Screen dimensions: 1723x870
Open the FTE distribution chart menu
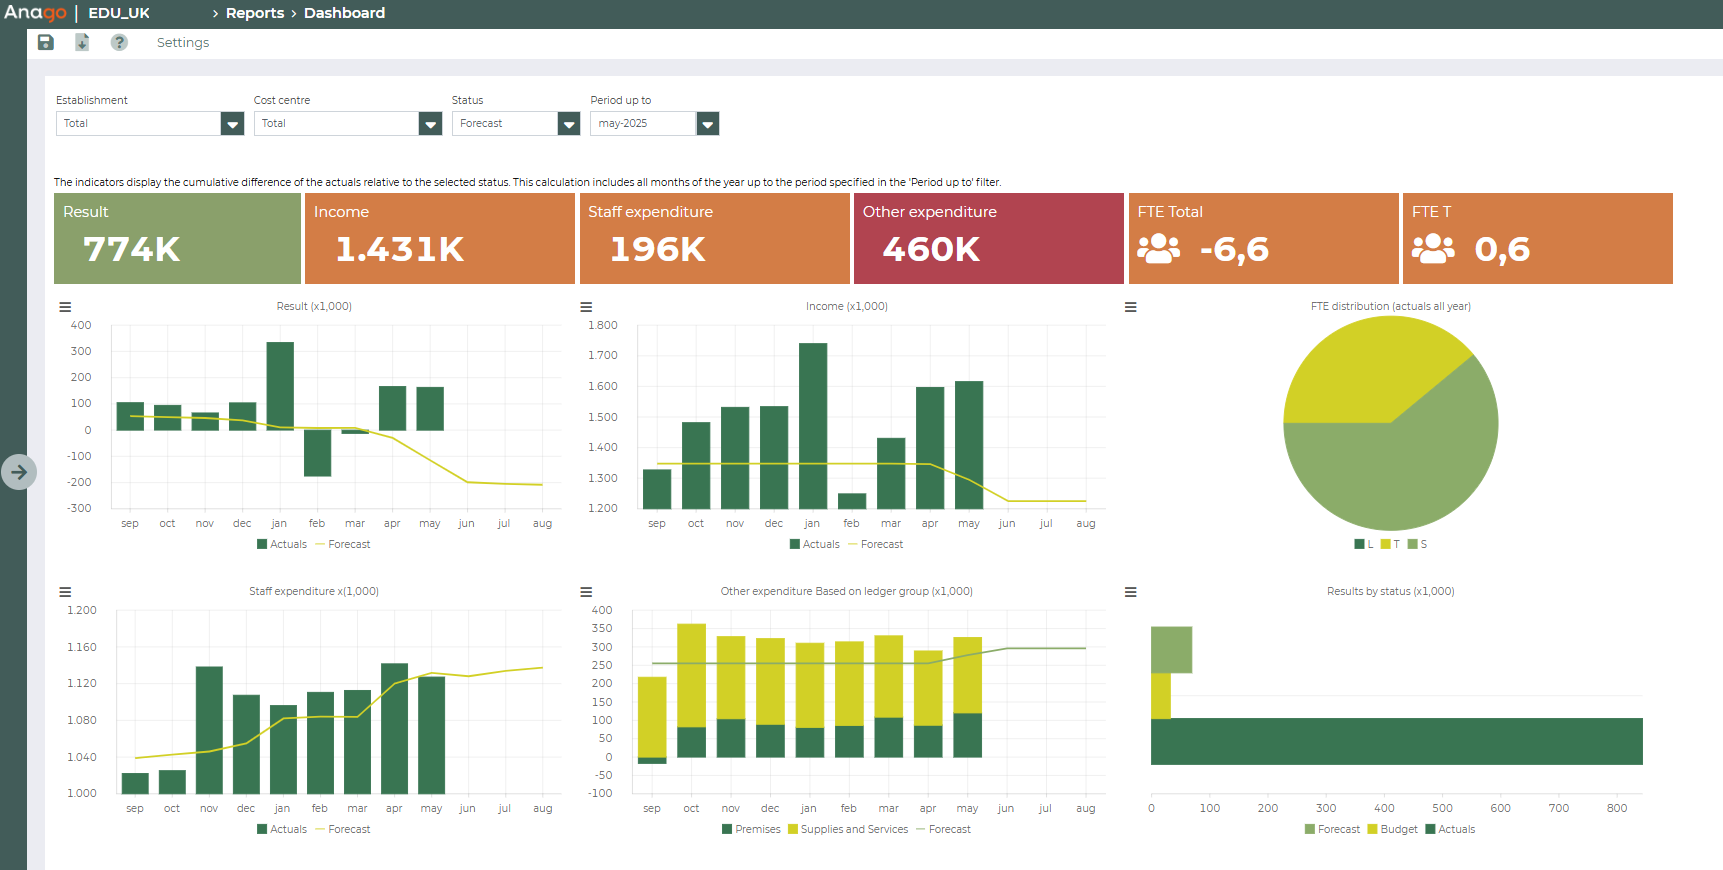point(1130,307)
